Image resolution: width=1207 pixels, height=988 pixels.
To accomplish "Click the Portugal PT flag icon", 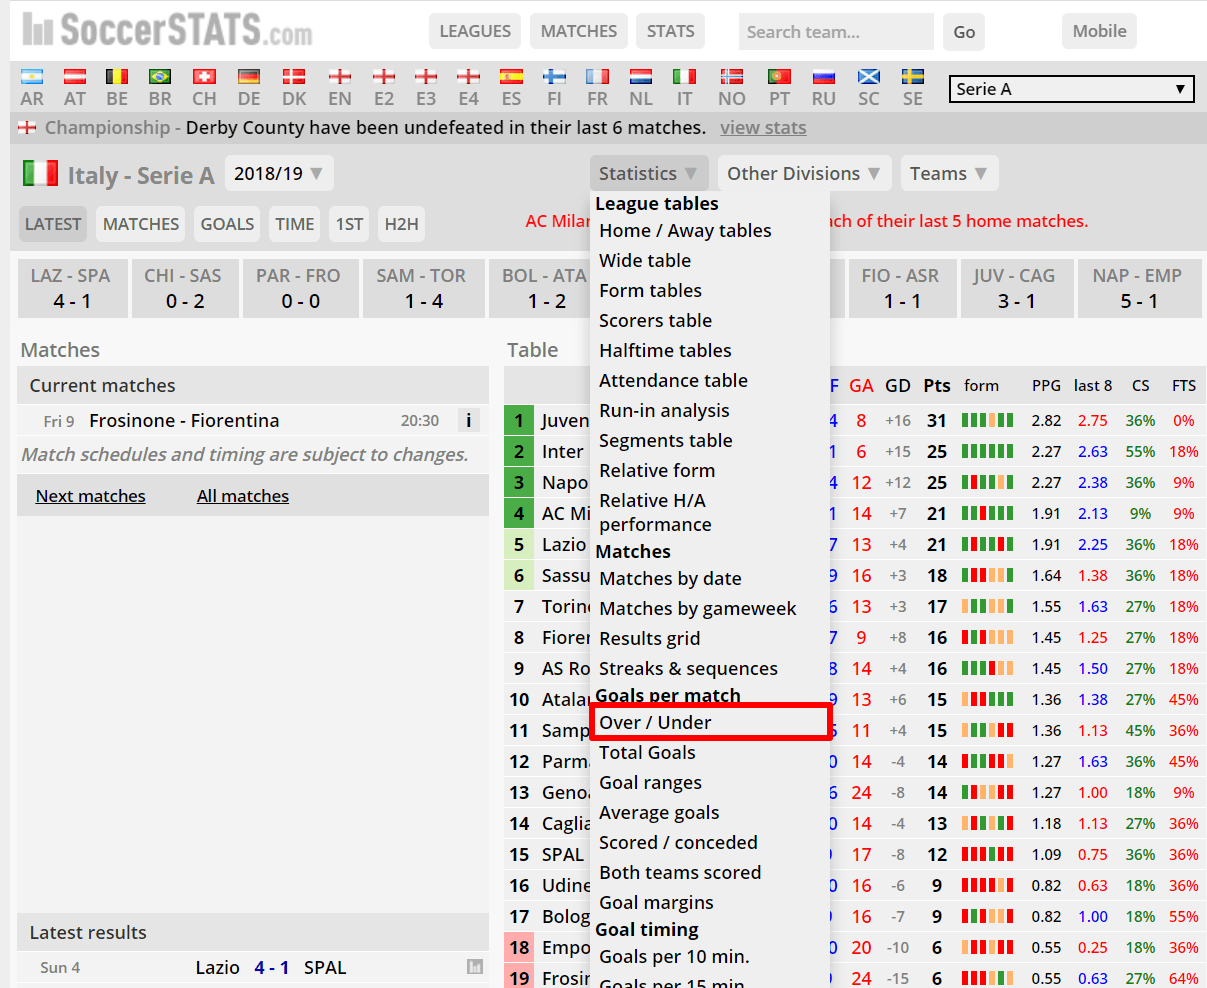I will click(779, 76).
